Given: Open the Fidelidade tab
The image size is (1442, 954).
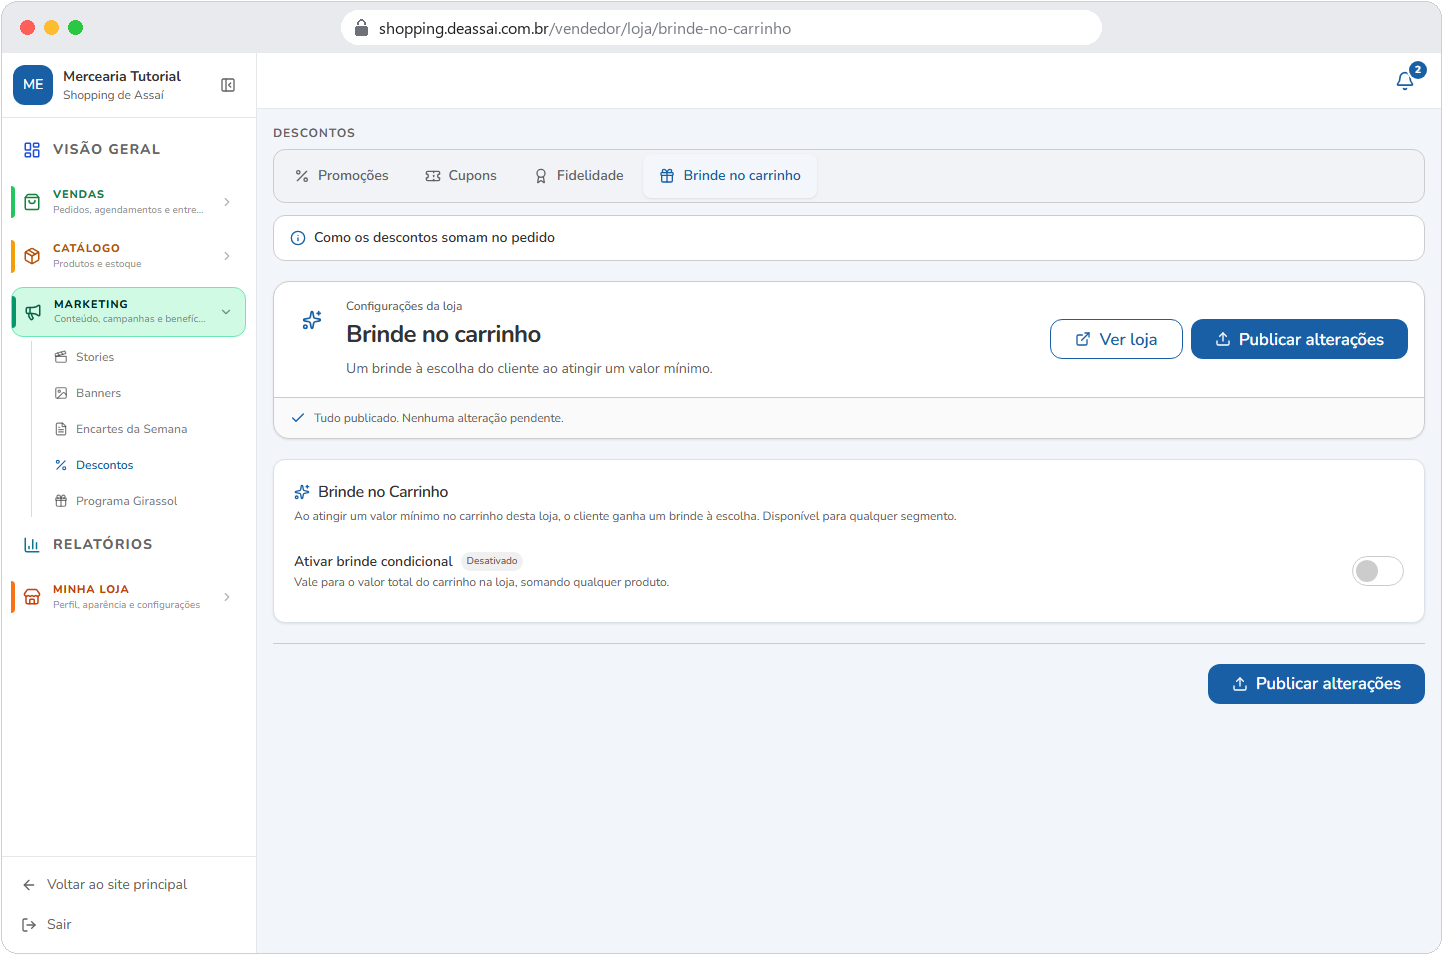Looking at the screenshot, I should [579, 176].
